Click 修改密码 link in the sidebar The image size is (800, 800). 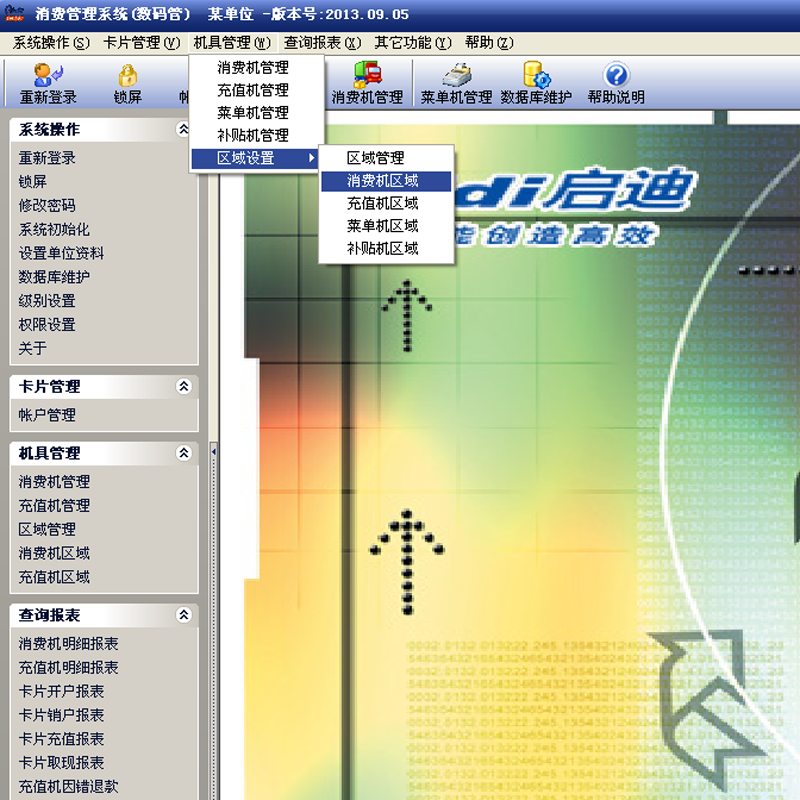click(47, 205)
